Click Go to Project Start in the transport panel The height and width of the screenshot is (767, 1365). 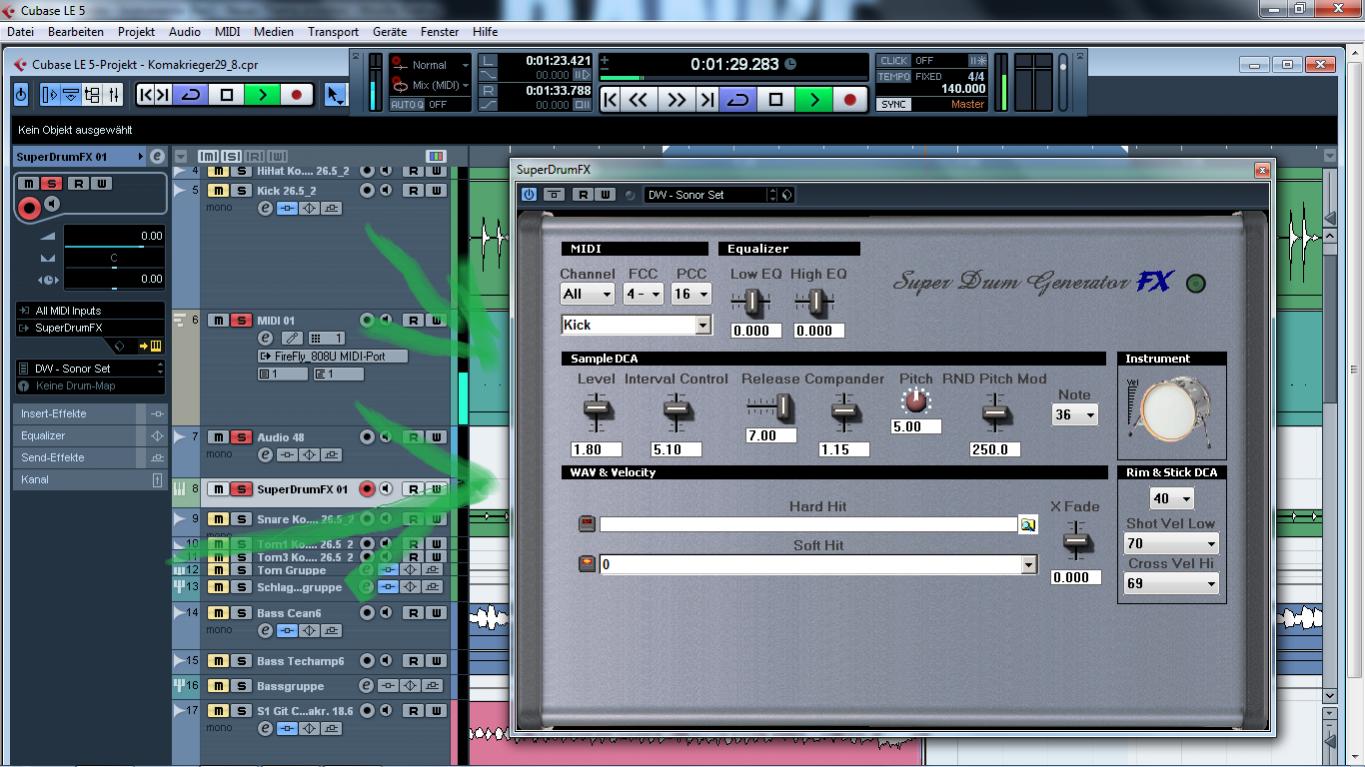(x=610, y=99)
